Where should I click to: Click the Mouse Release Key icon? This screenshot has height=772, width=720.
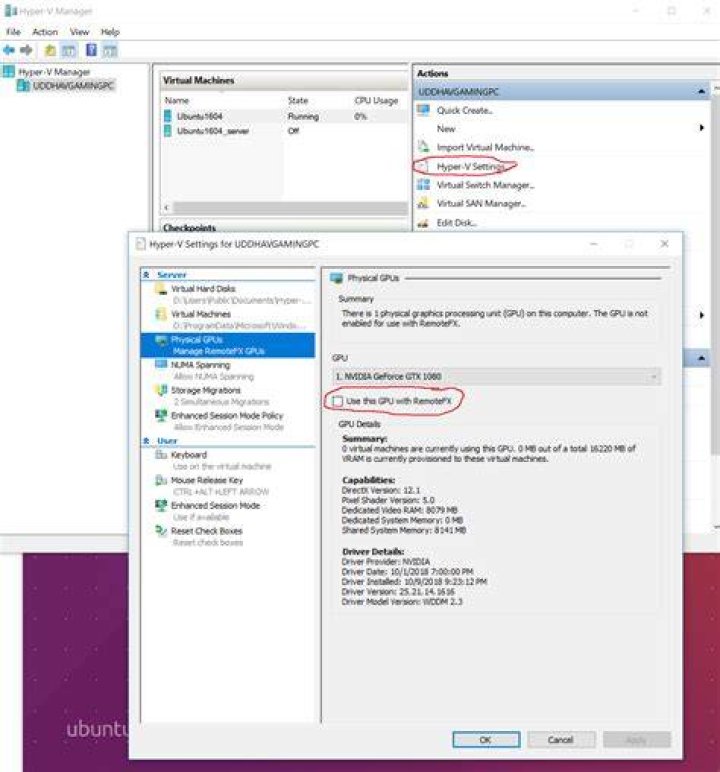161,480
